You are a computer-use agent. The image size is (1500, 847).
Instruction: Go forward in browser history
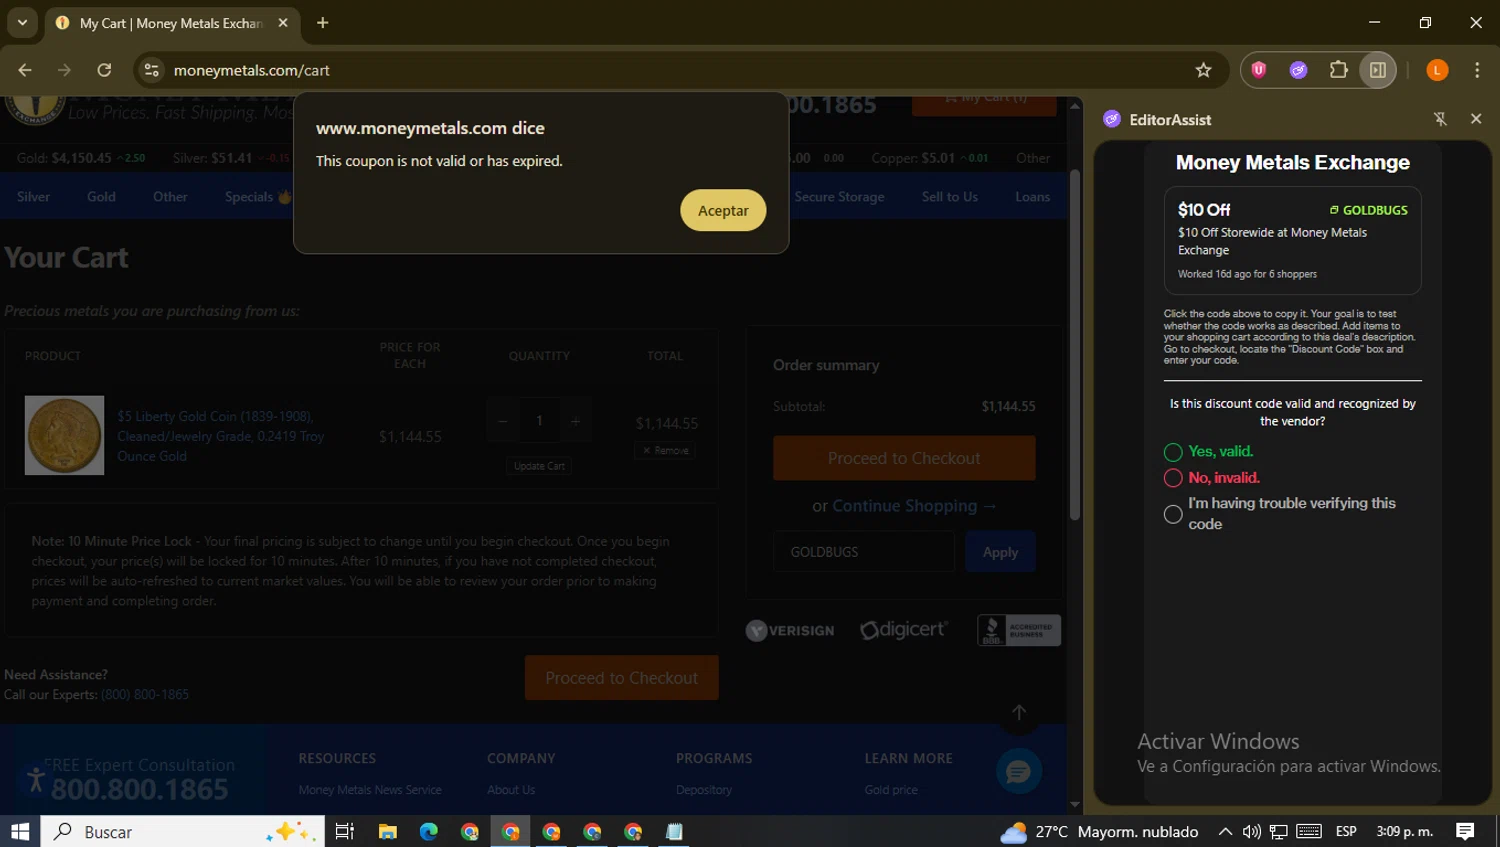[x=64, y=70]
